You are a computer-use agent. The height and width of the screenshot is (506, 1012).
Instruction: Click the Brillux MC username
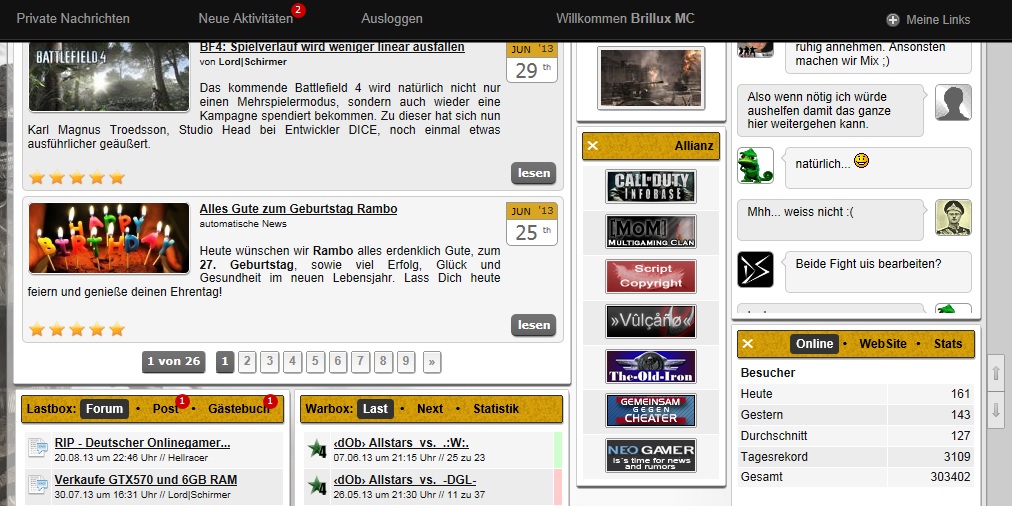tap(662, 19)
